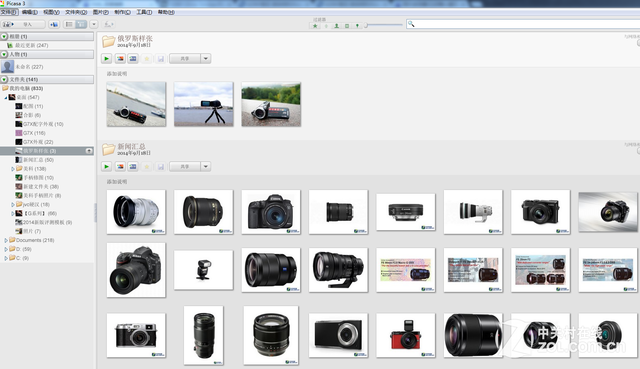Expand the jvc硬汉 (18) folder

(x=13, y=205)
